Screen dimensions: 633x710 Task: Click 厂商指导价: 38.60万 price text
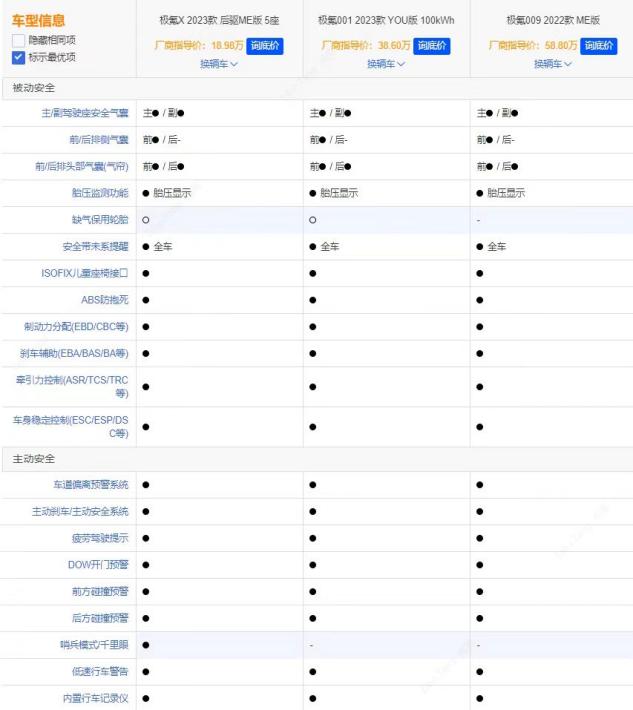click(366, 46)
